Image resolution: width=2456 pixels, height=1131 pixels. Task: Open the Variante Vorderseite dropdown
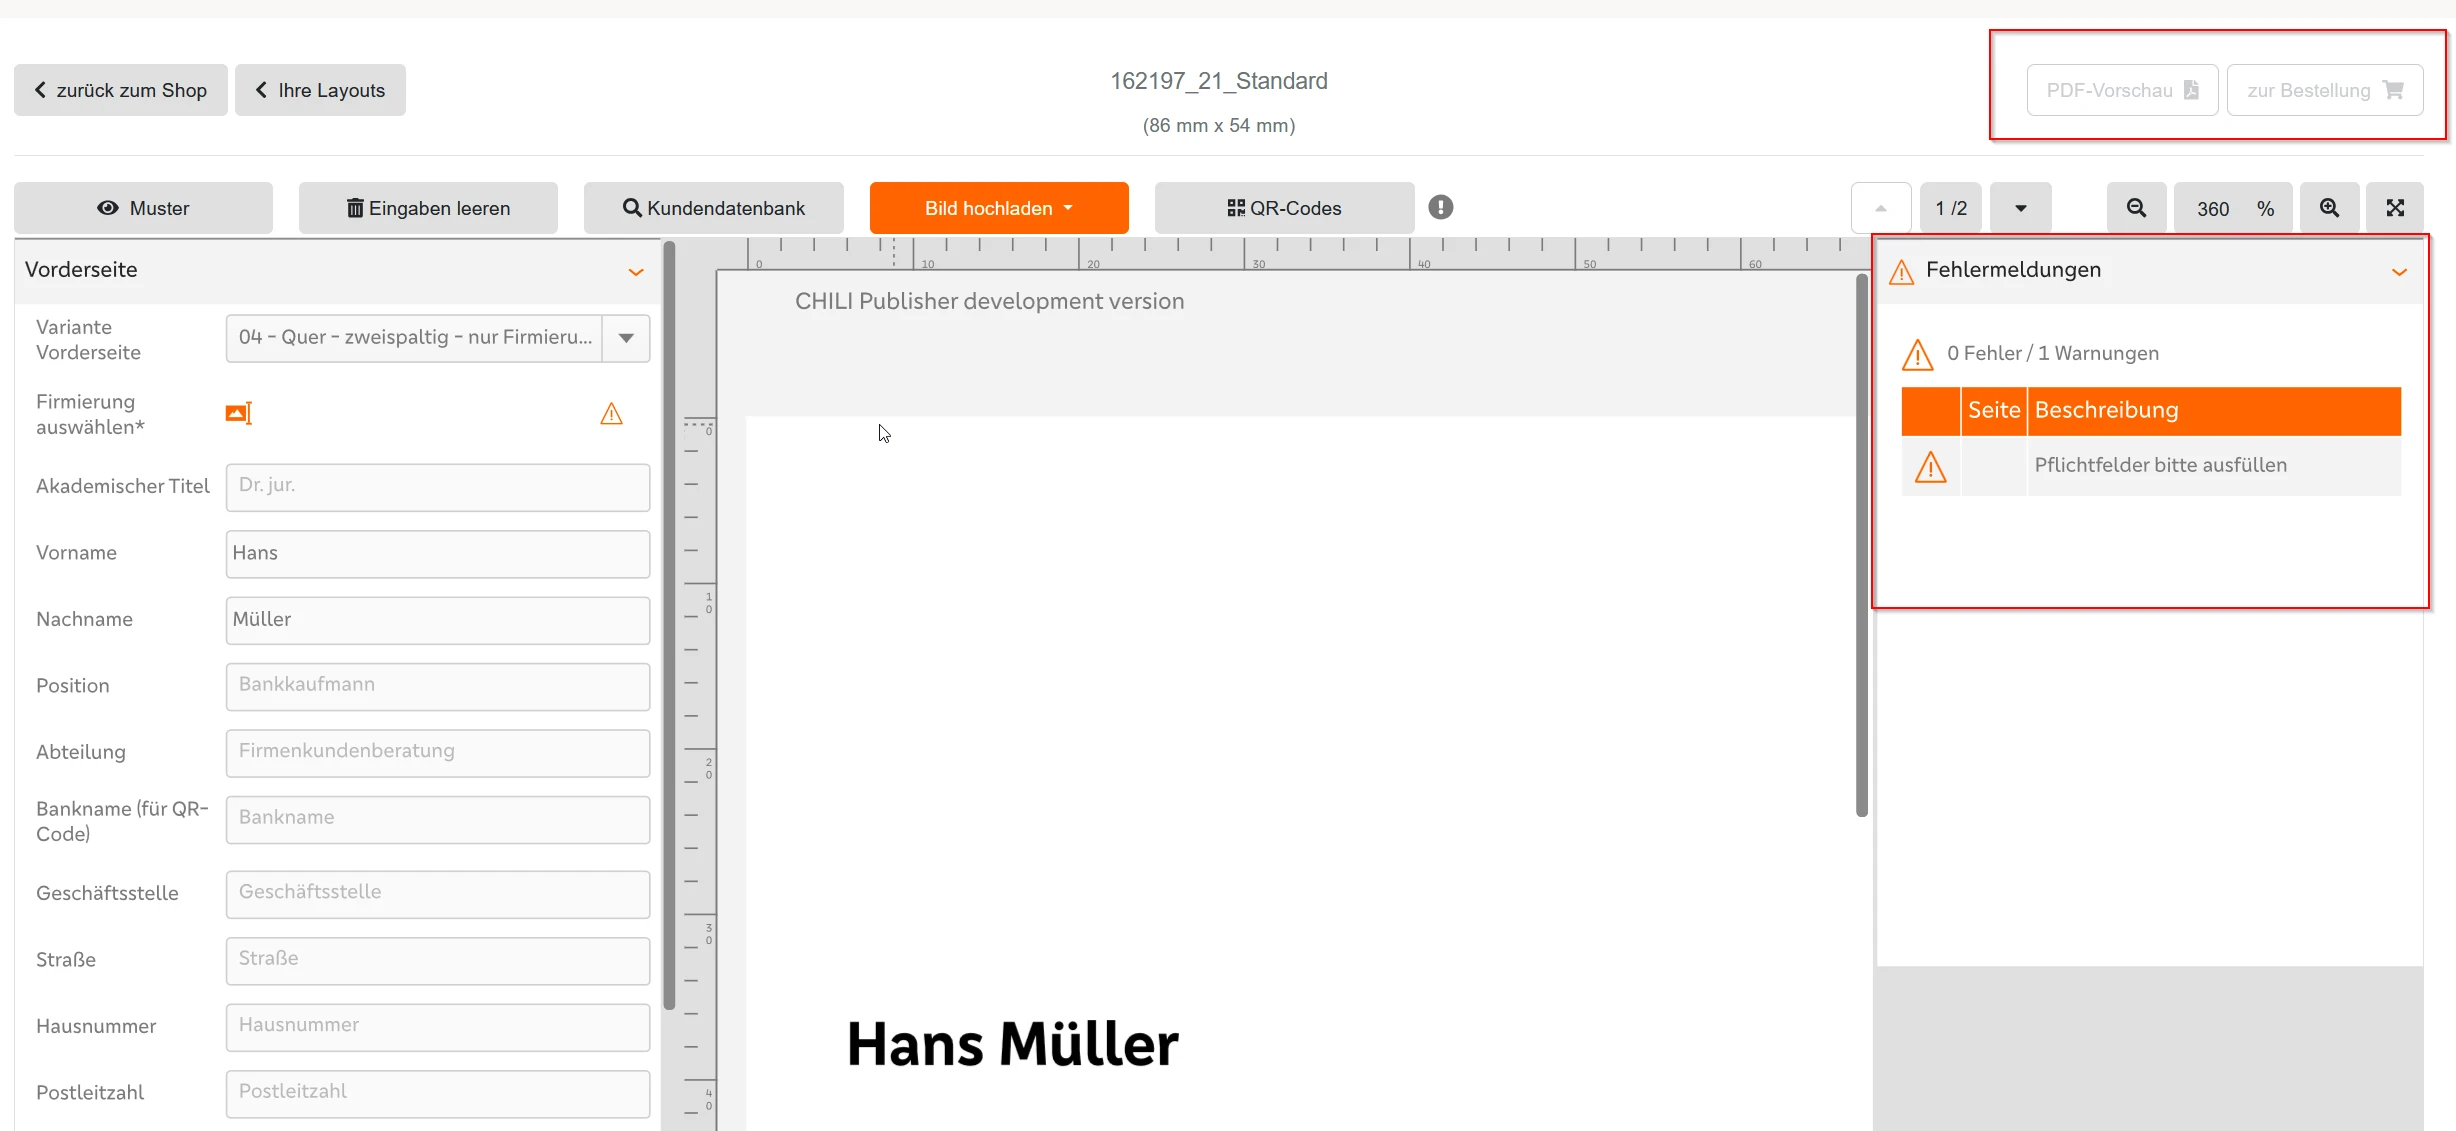point(626,338)
